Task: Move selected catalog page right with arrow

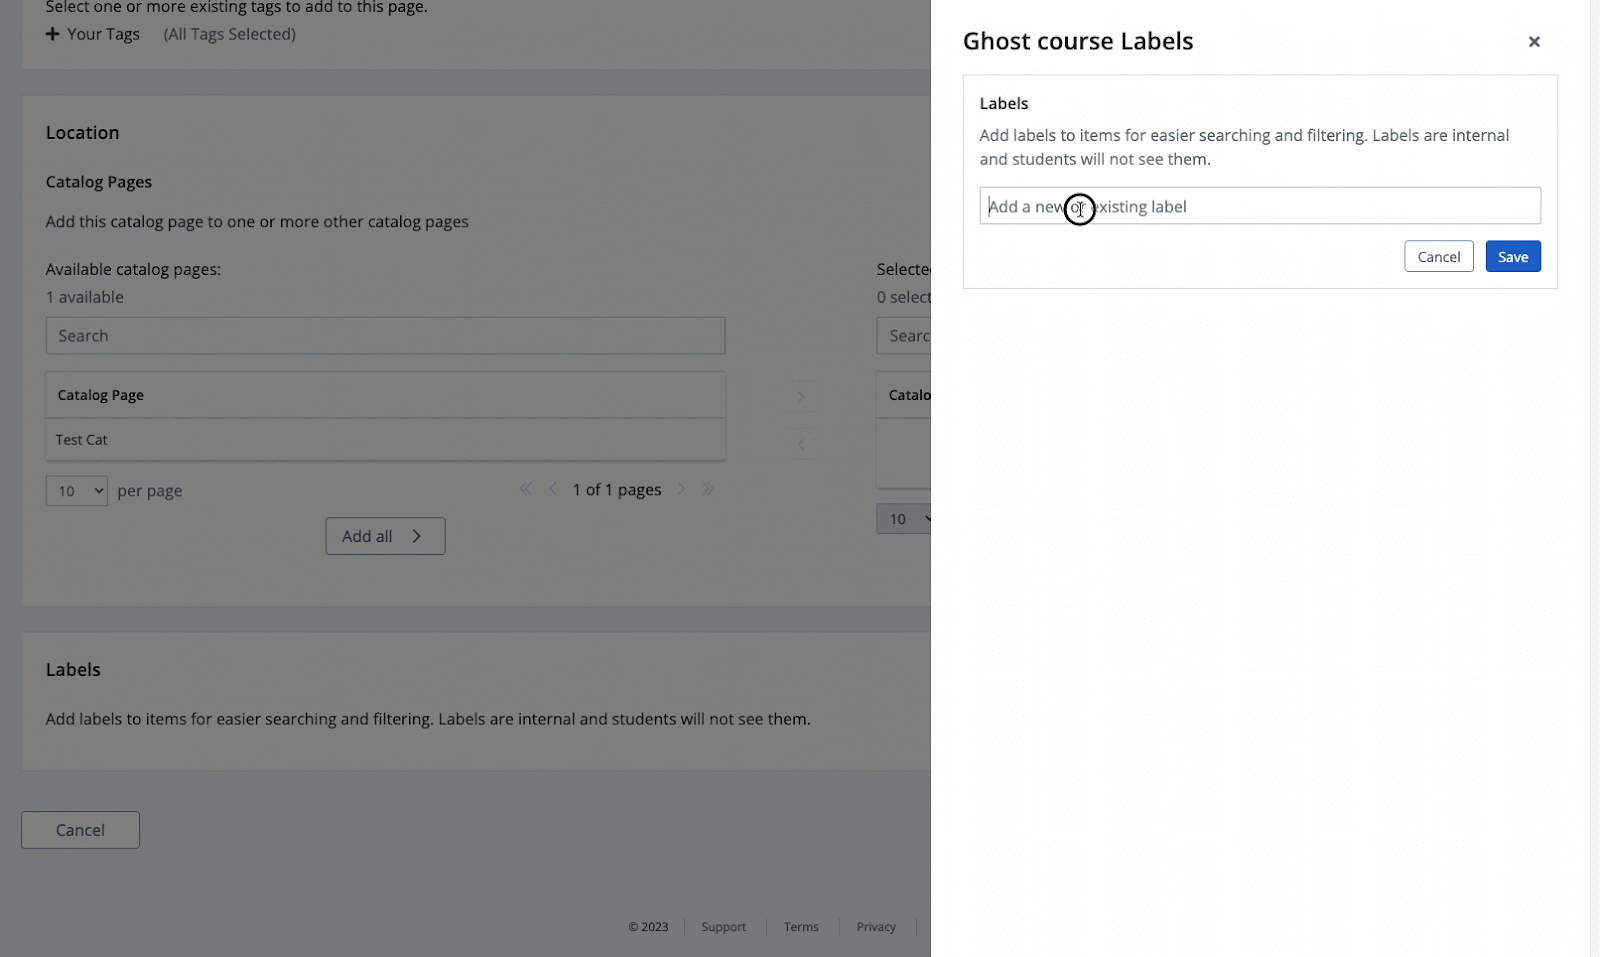Action: 800,397
